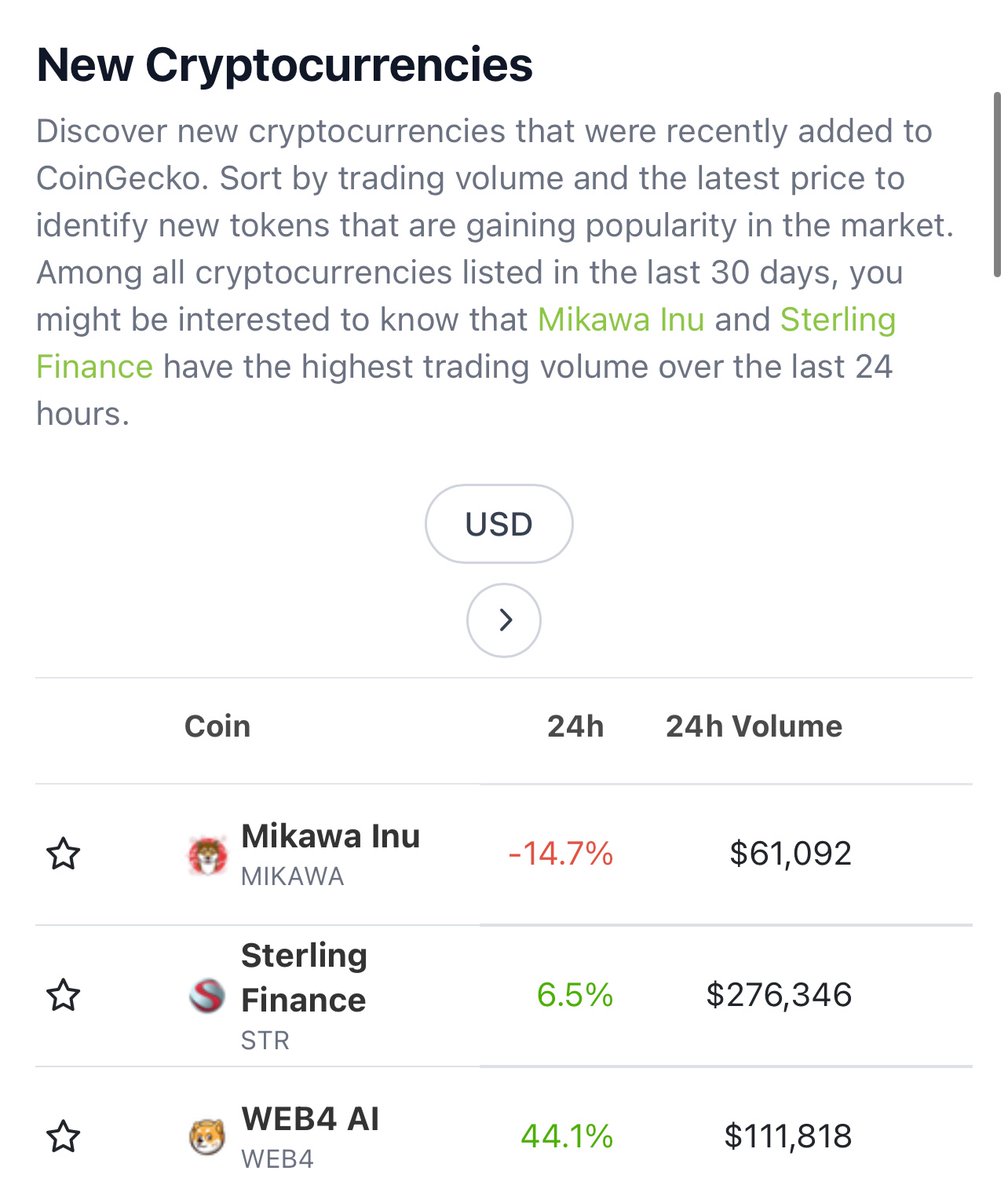Click the Sterling Finance coin logo

(208, 996)
